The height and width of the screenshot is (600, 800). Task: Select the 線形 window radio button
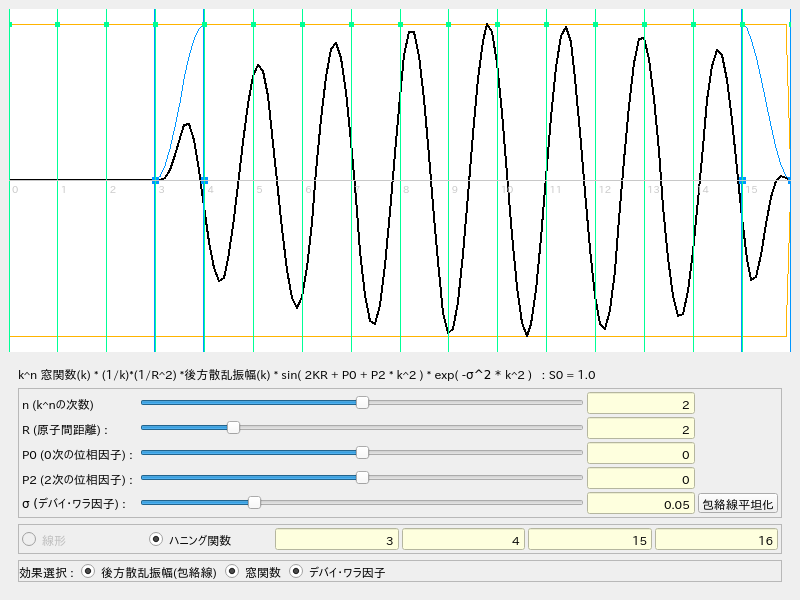click(x=29, y=540)
